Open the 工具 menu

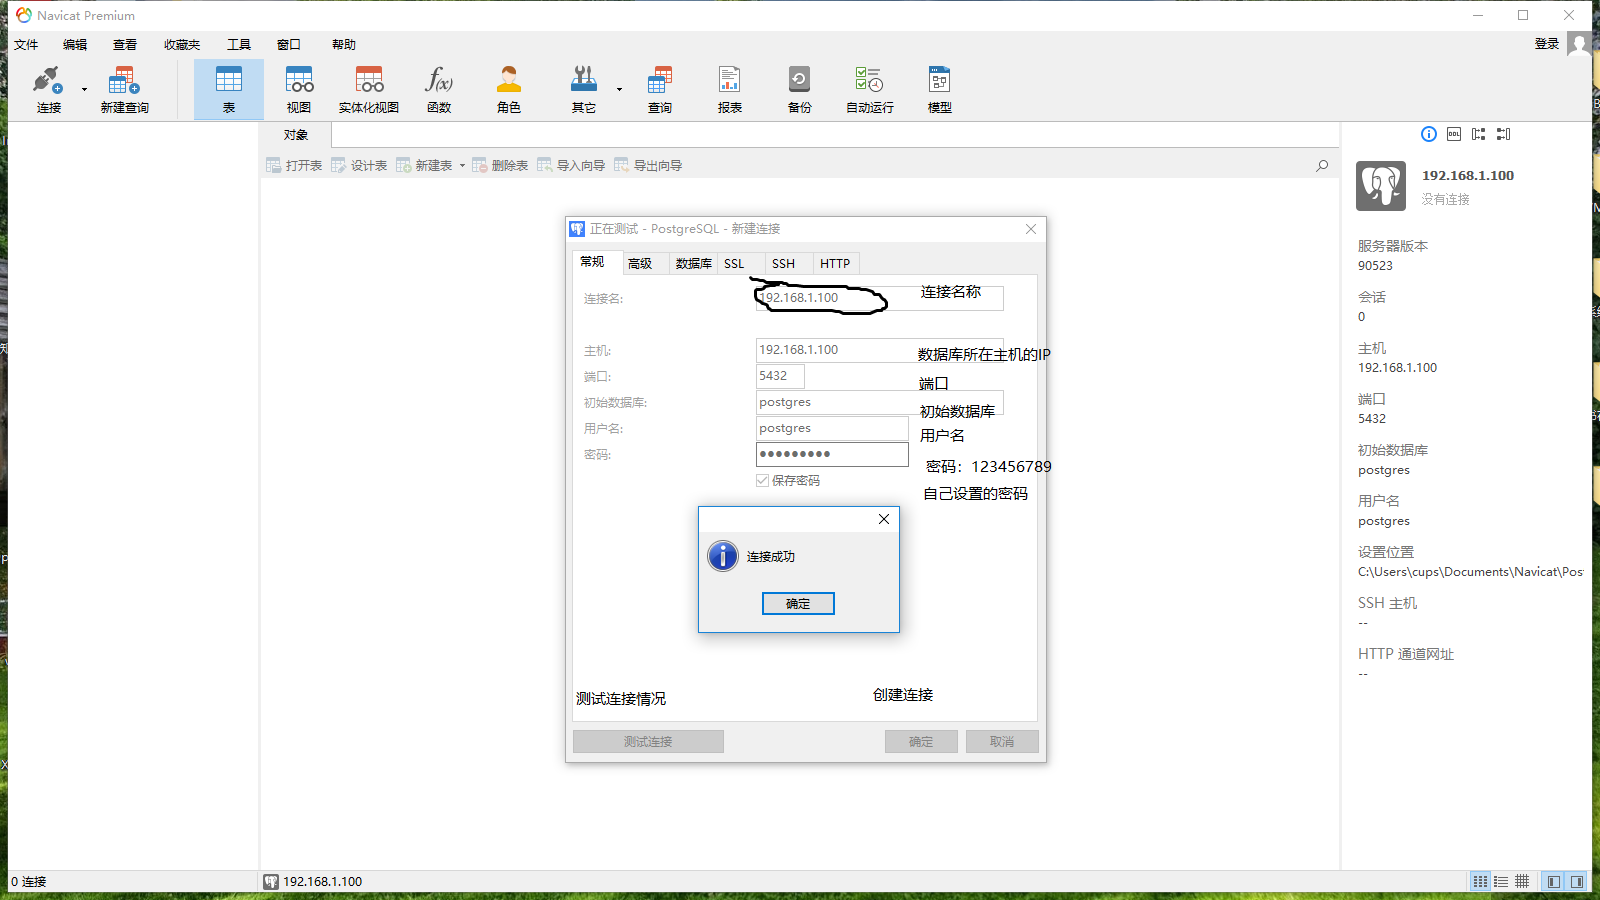(x=239, y=44)
